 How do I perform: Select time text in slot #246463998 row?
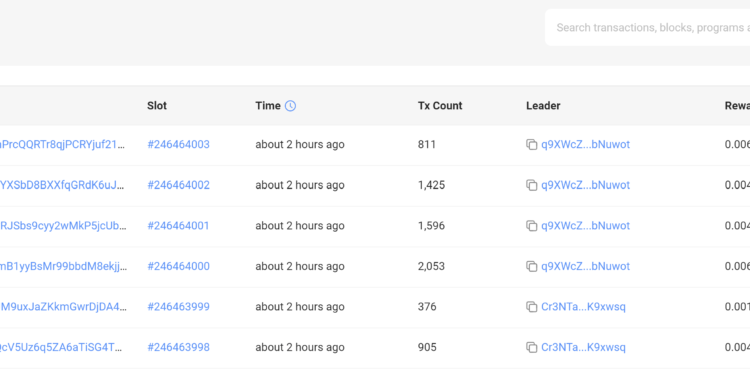click(x=300, y=347)
